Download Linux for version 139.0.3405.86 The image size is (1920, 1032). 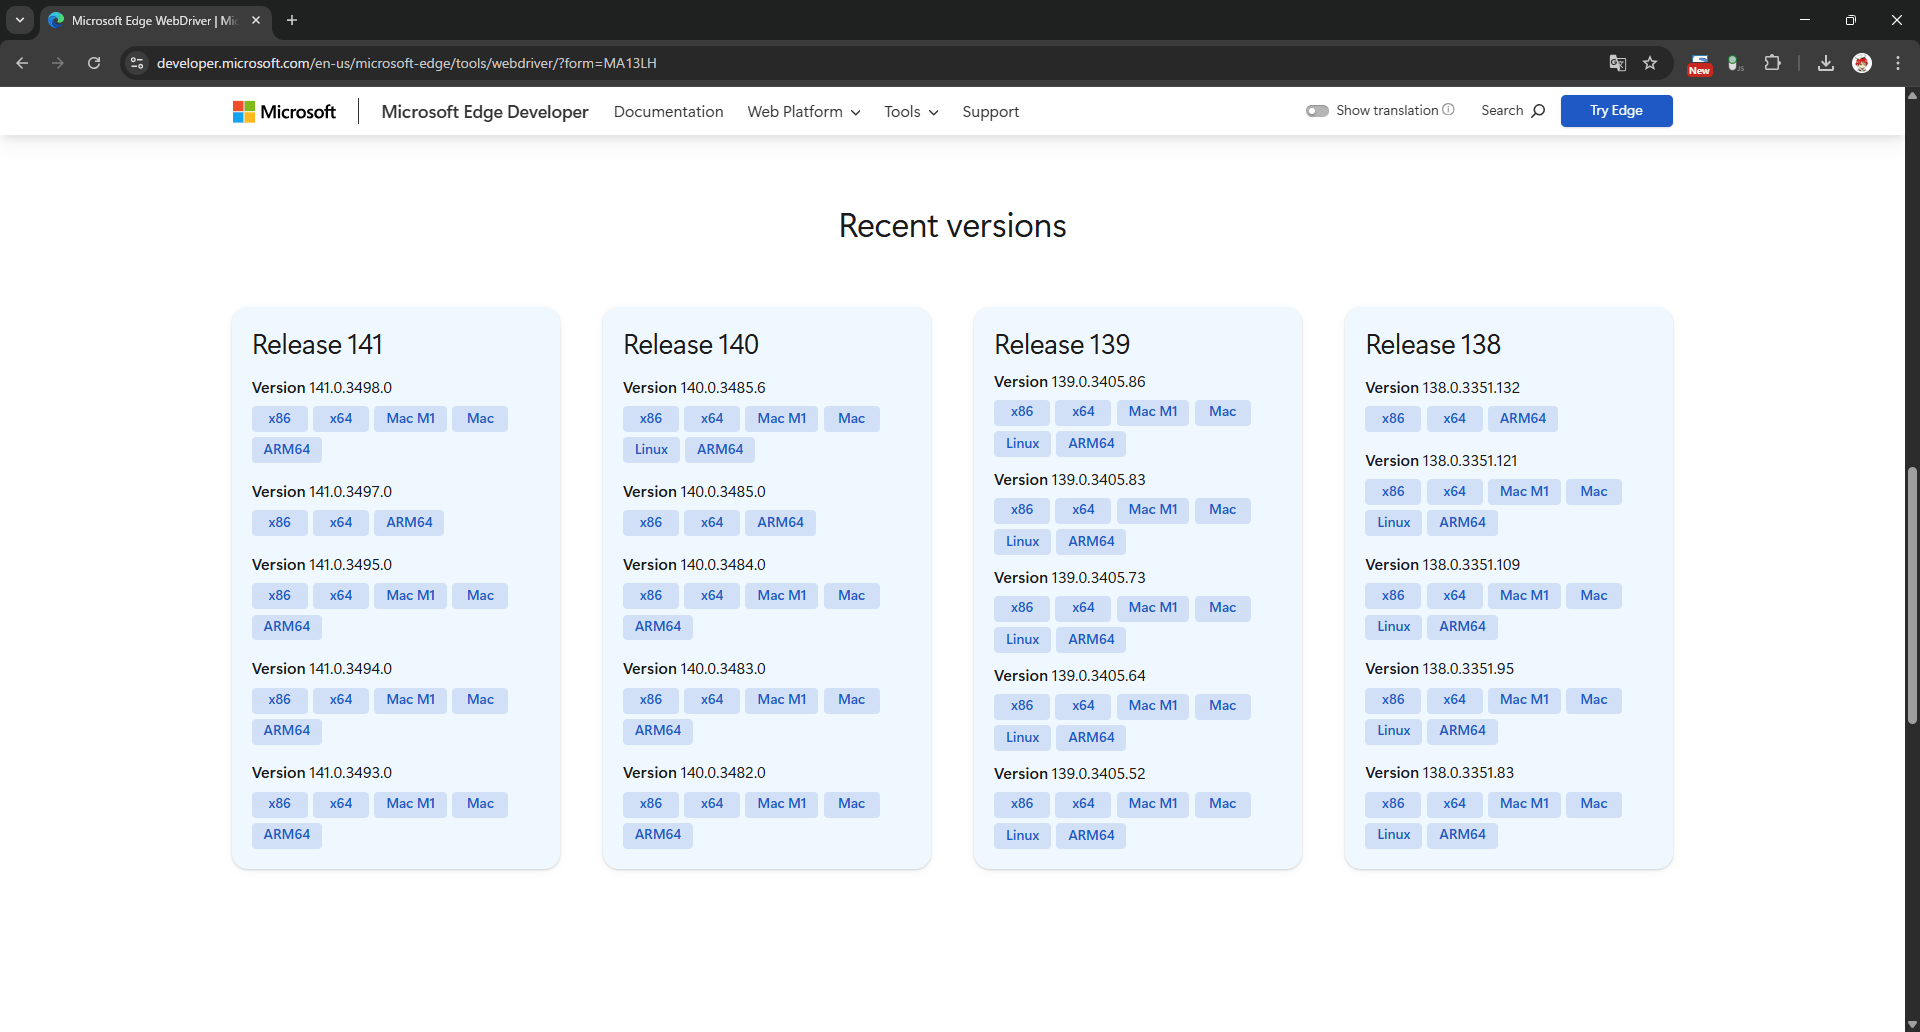tap(1022, 444)
